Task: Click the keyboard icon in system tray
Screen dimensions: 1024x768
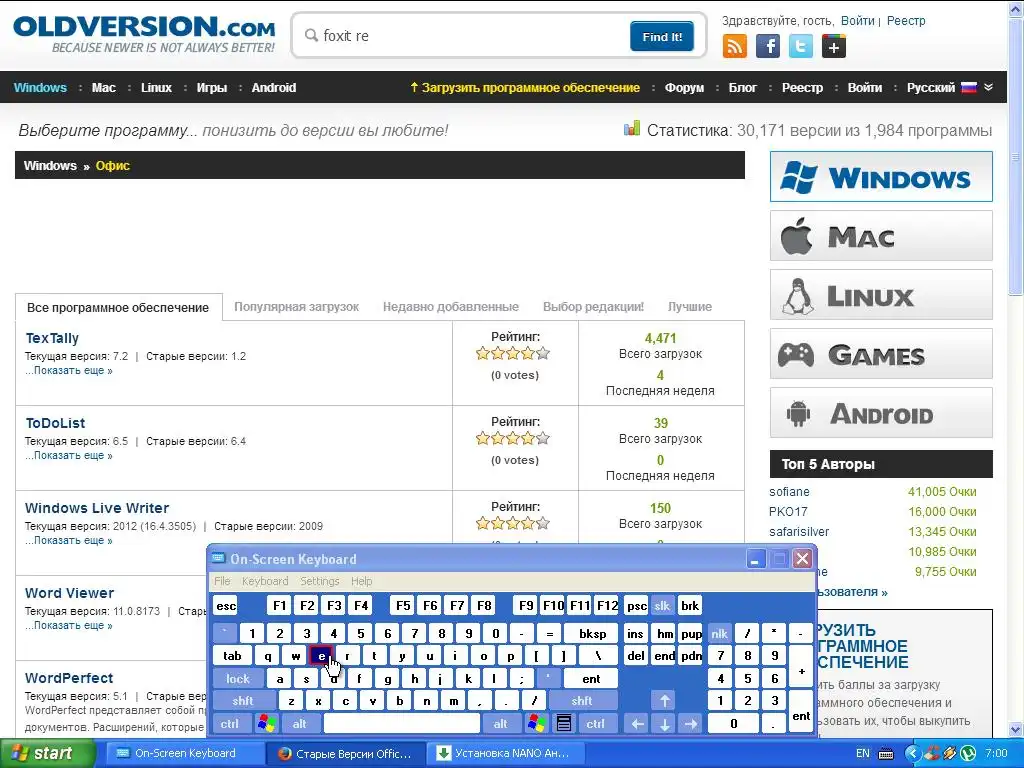Action: 886,754
